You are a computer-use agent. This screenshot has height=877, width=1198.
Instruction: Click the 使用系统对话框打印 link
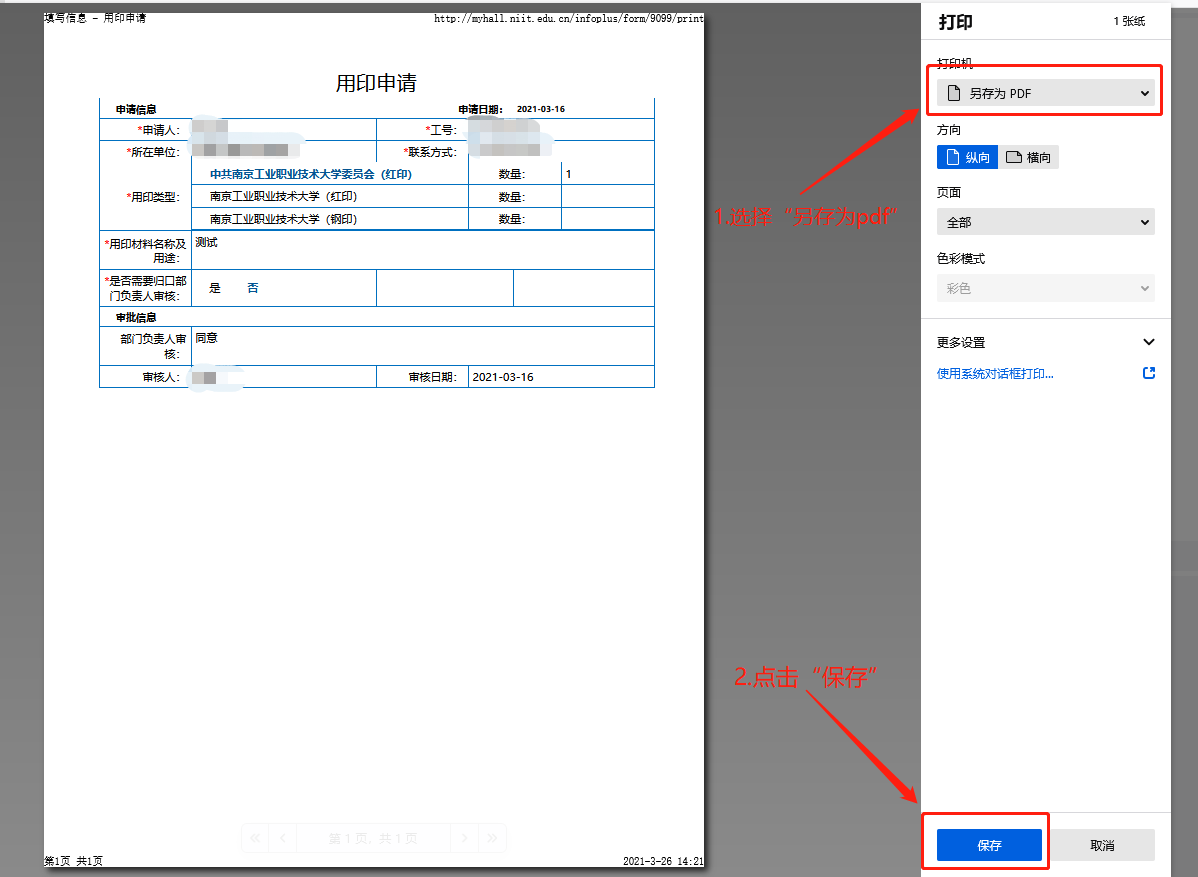click(x=995, y=374)
